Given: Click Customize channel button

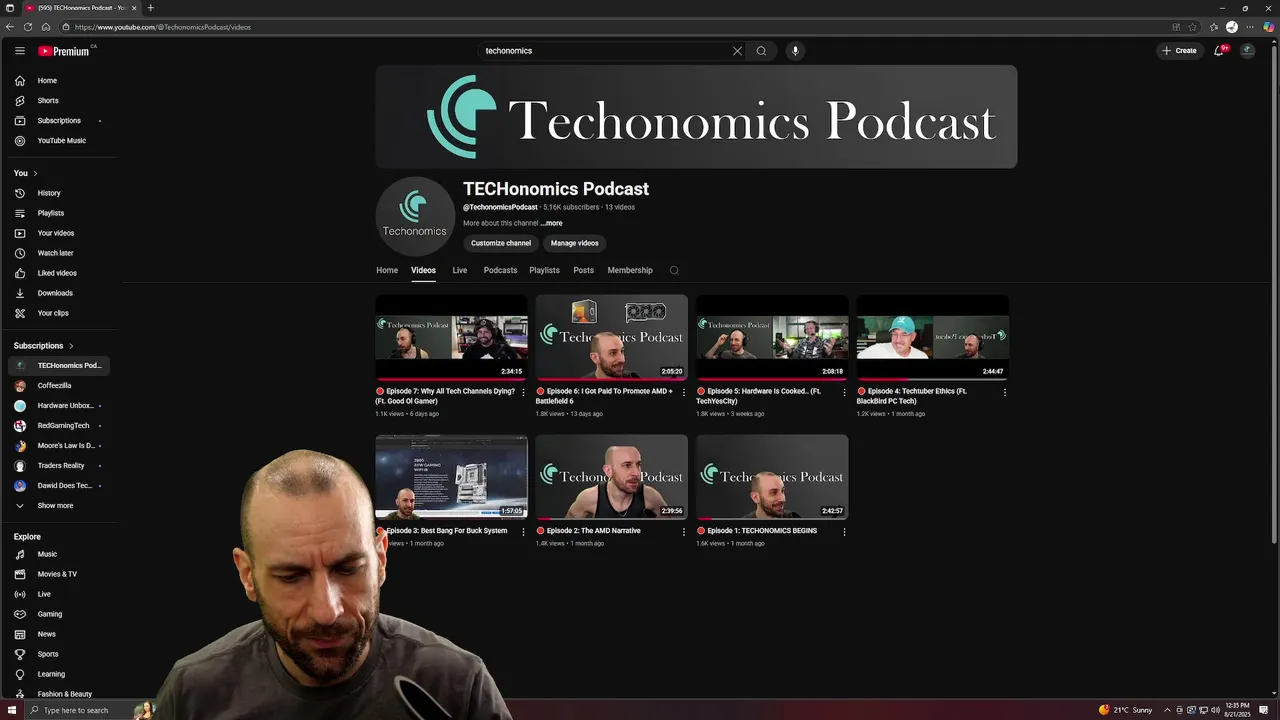Looking at the screenshot, I should click(501, 243).
